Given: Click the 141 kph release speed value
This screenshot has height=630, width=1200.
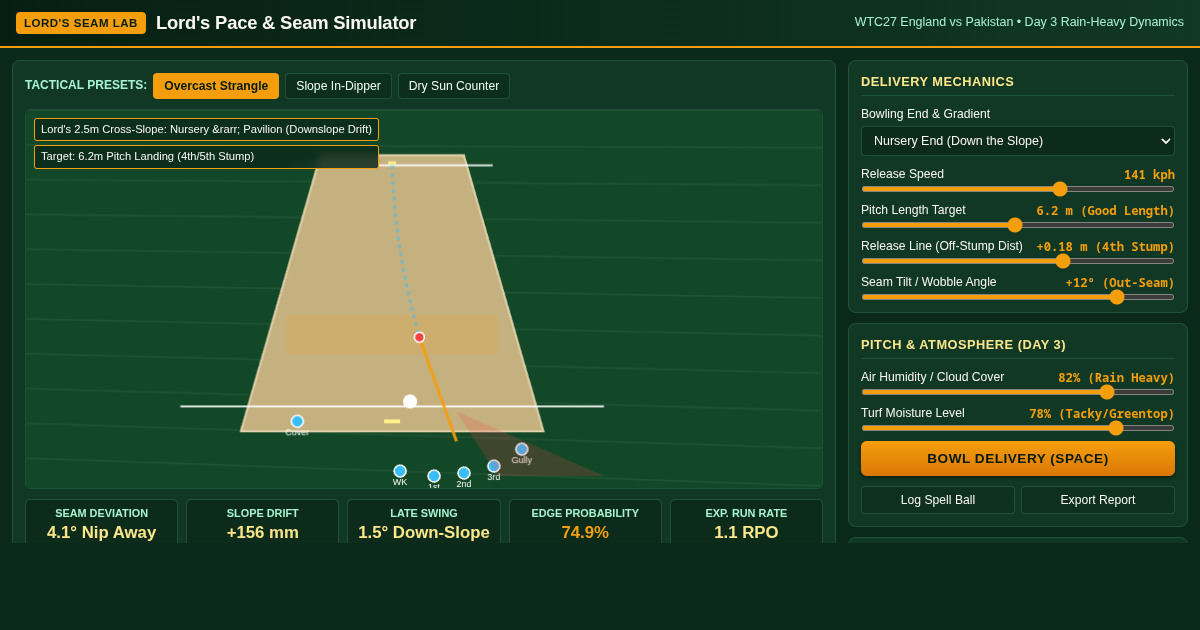Looking at the screenshot, I should click(x=1149, y=174).
